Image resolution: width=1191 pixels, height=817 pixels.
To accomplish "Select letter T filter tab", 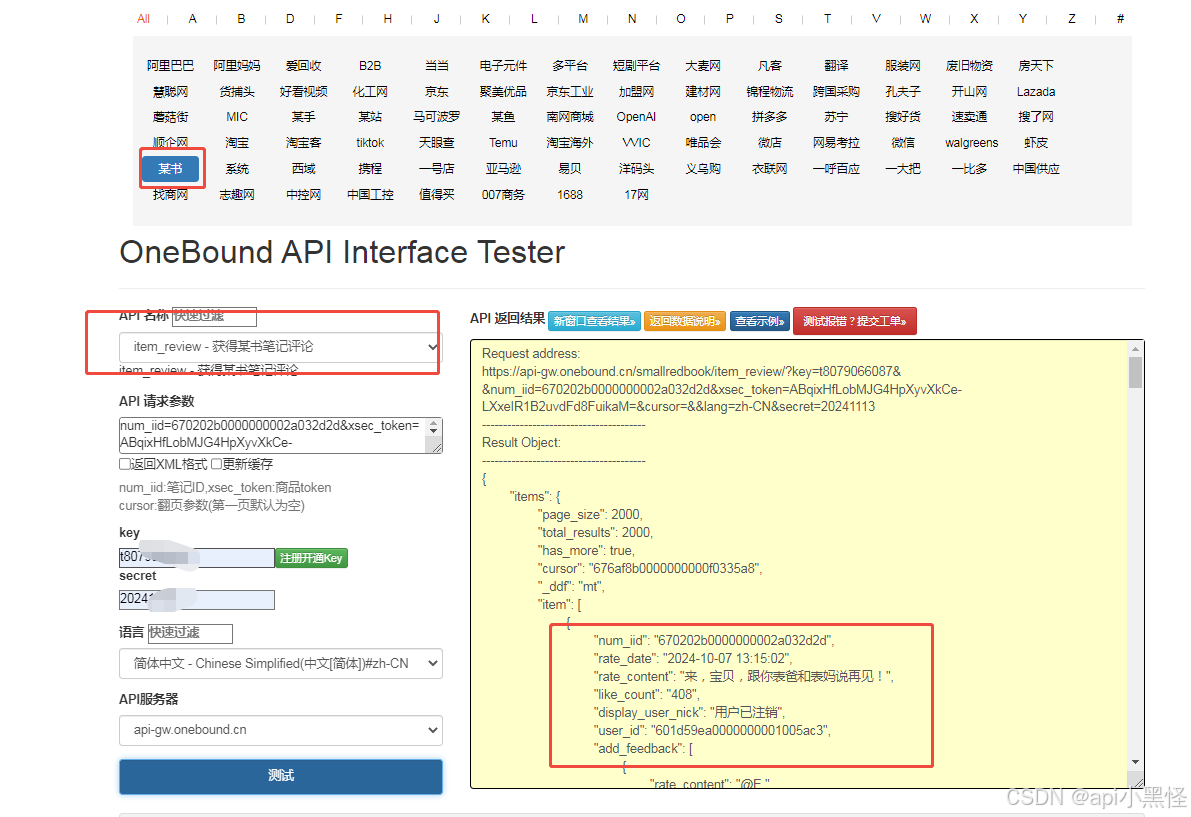I will pyautogui.click(x=827, y=19).
